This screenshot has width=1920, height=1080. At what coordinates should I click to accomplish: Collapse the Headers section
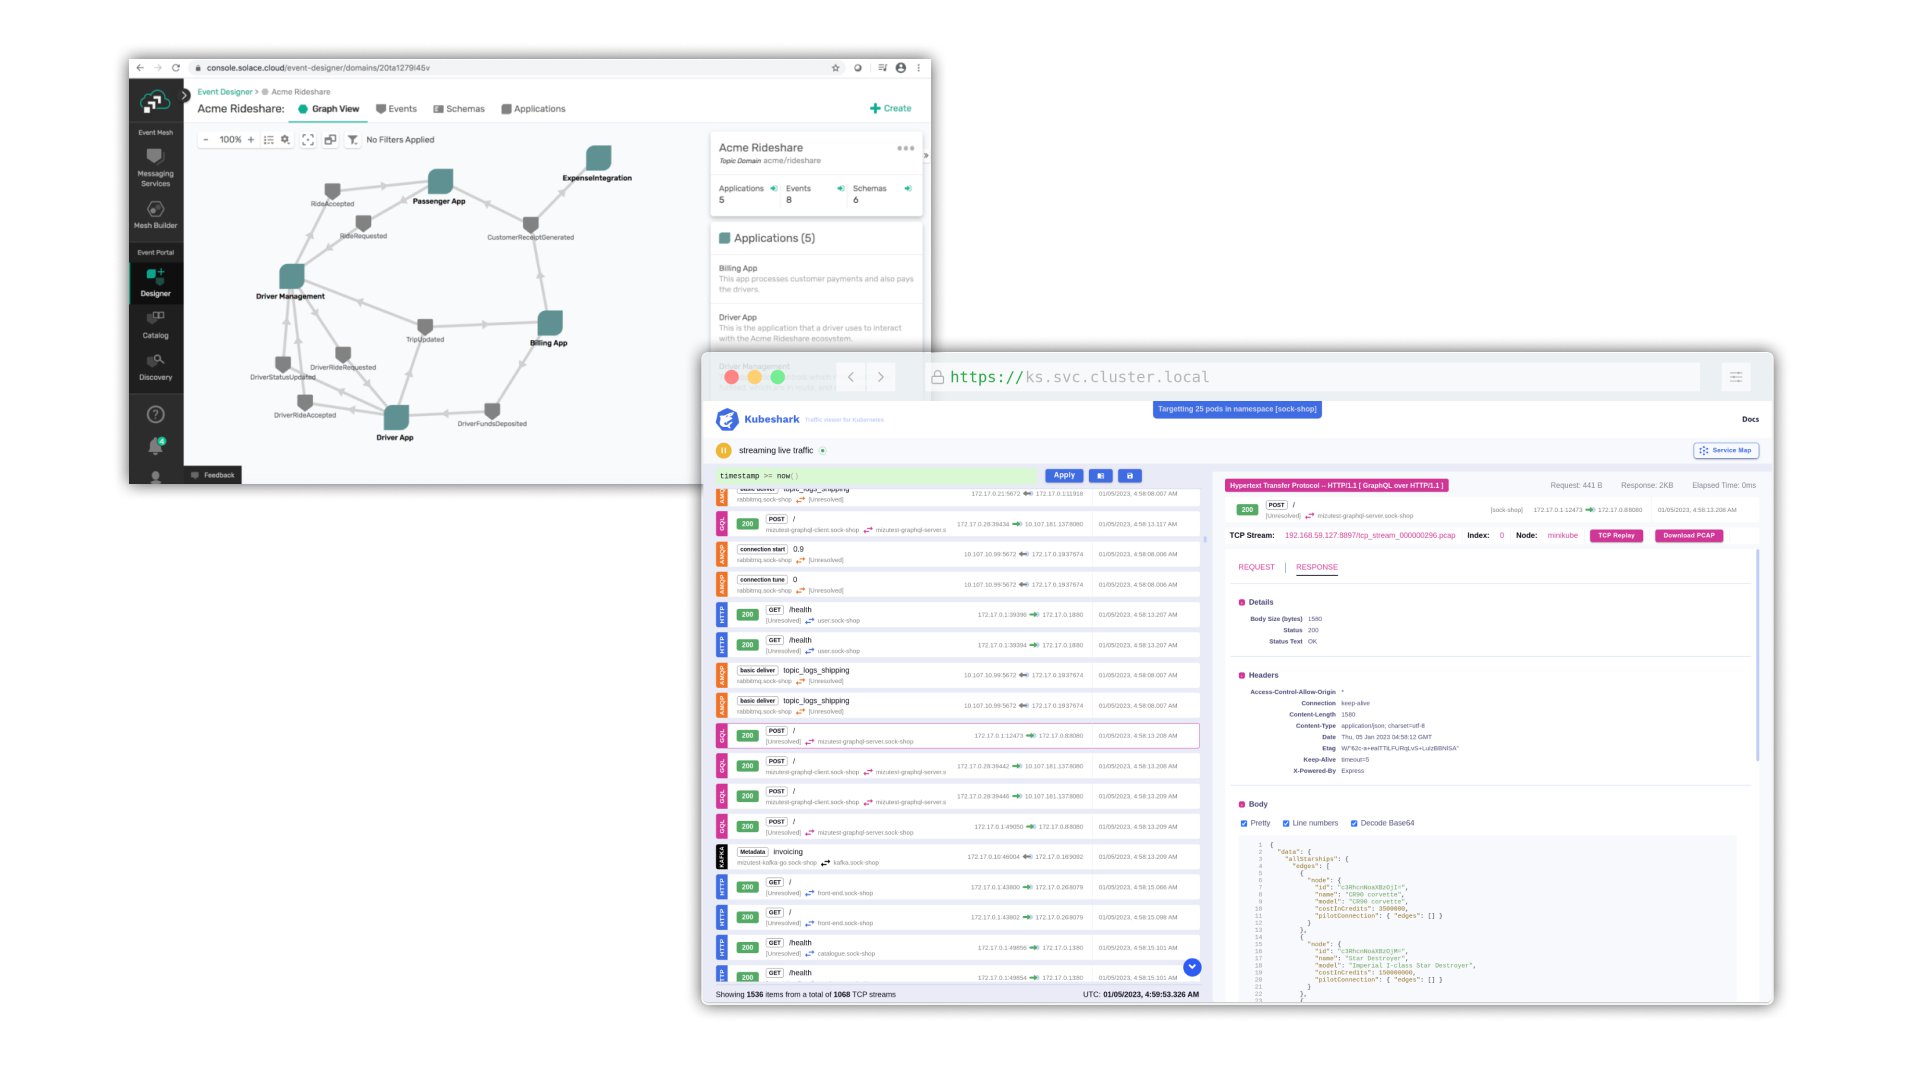[1242, 676]
